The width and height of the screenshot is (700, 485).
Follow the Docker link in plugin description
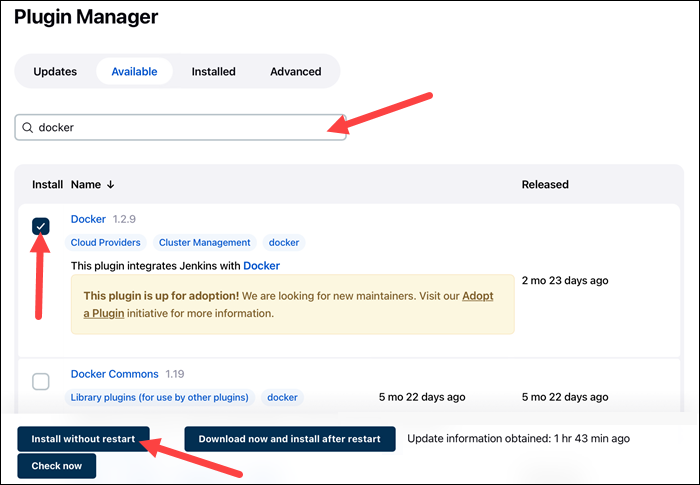click(262, 266)
